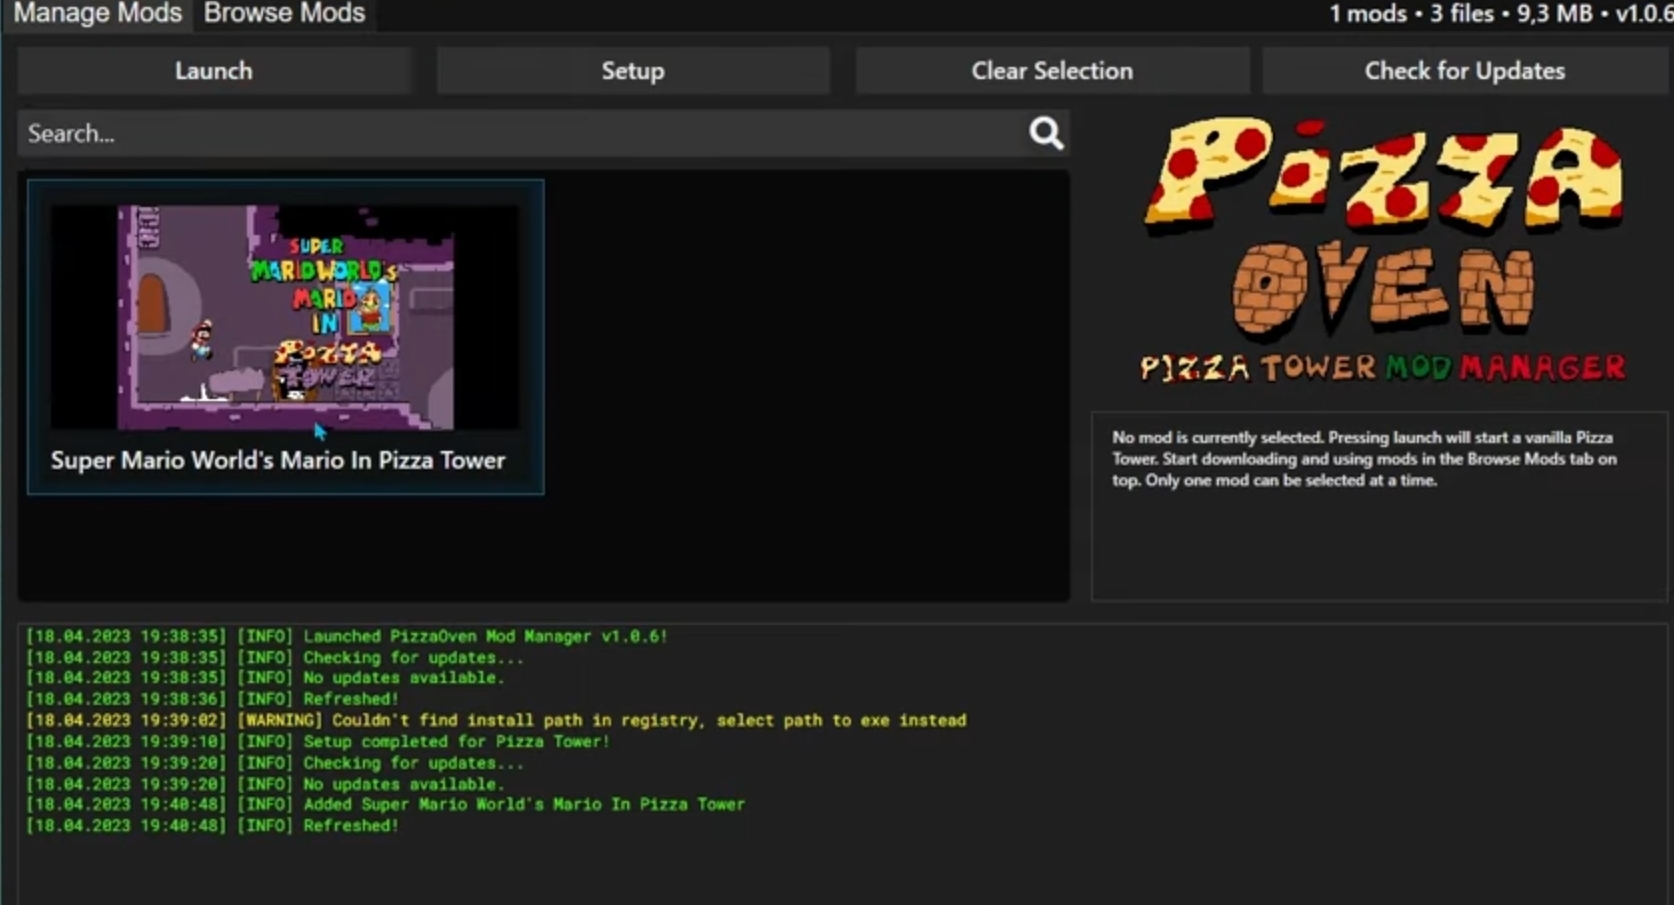Launch the game with the Launch button
The height and width of the screenshot is (905, 1674).
click(214, 71)
